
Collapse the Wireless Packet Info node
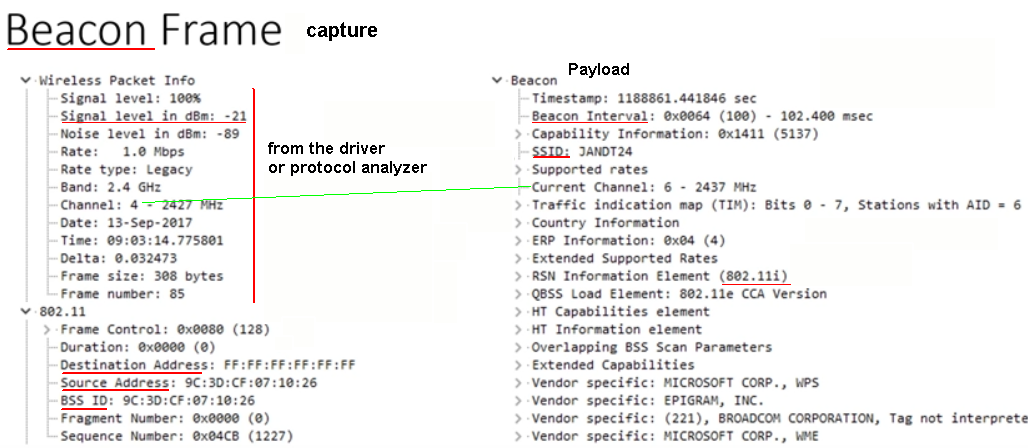click(x=24, y=80)
